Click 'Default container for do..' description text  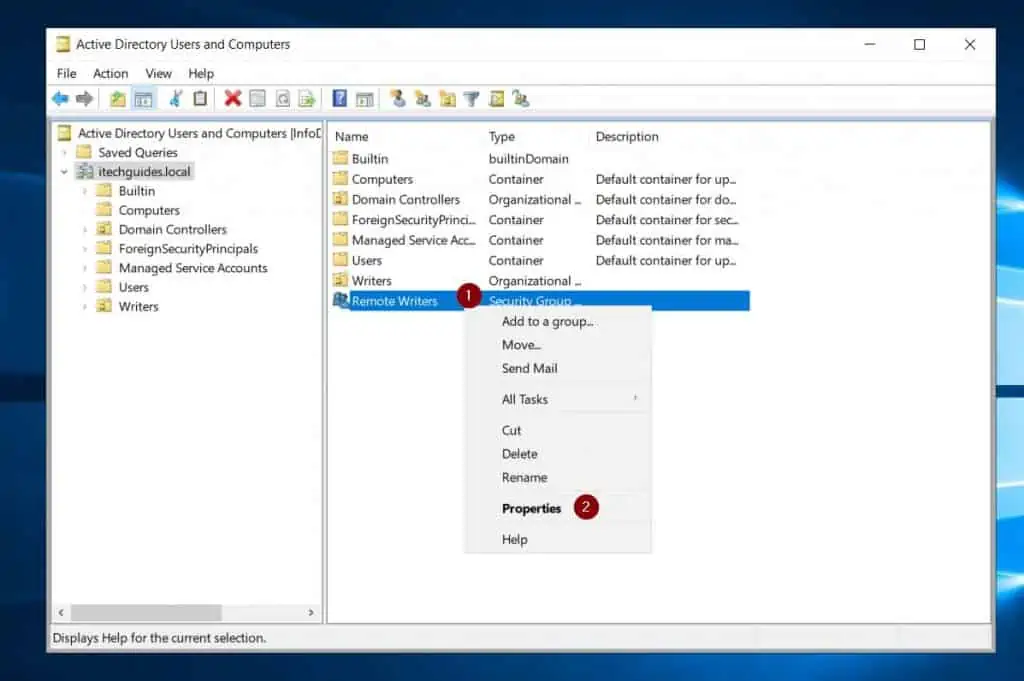coord(666,199)
